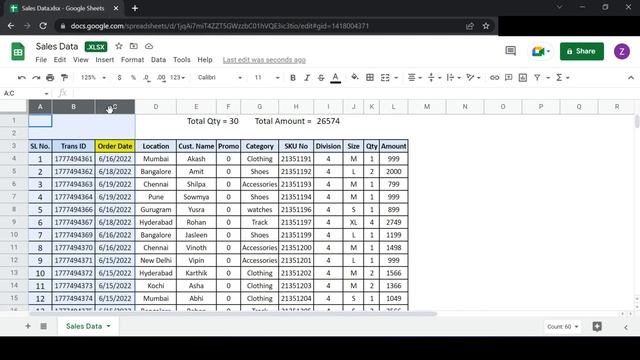Open the Borders tool
Screen dimensions: 640x360
[370, 78]
